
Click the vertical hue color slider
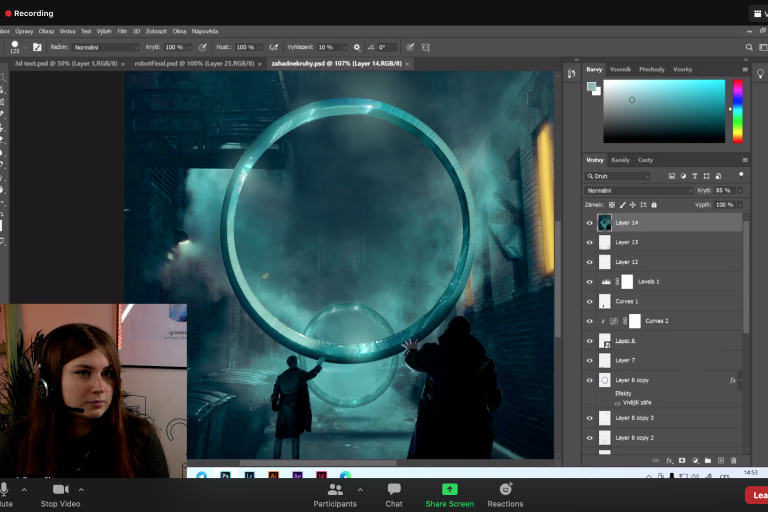tap(738, 111)
